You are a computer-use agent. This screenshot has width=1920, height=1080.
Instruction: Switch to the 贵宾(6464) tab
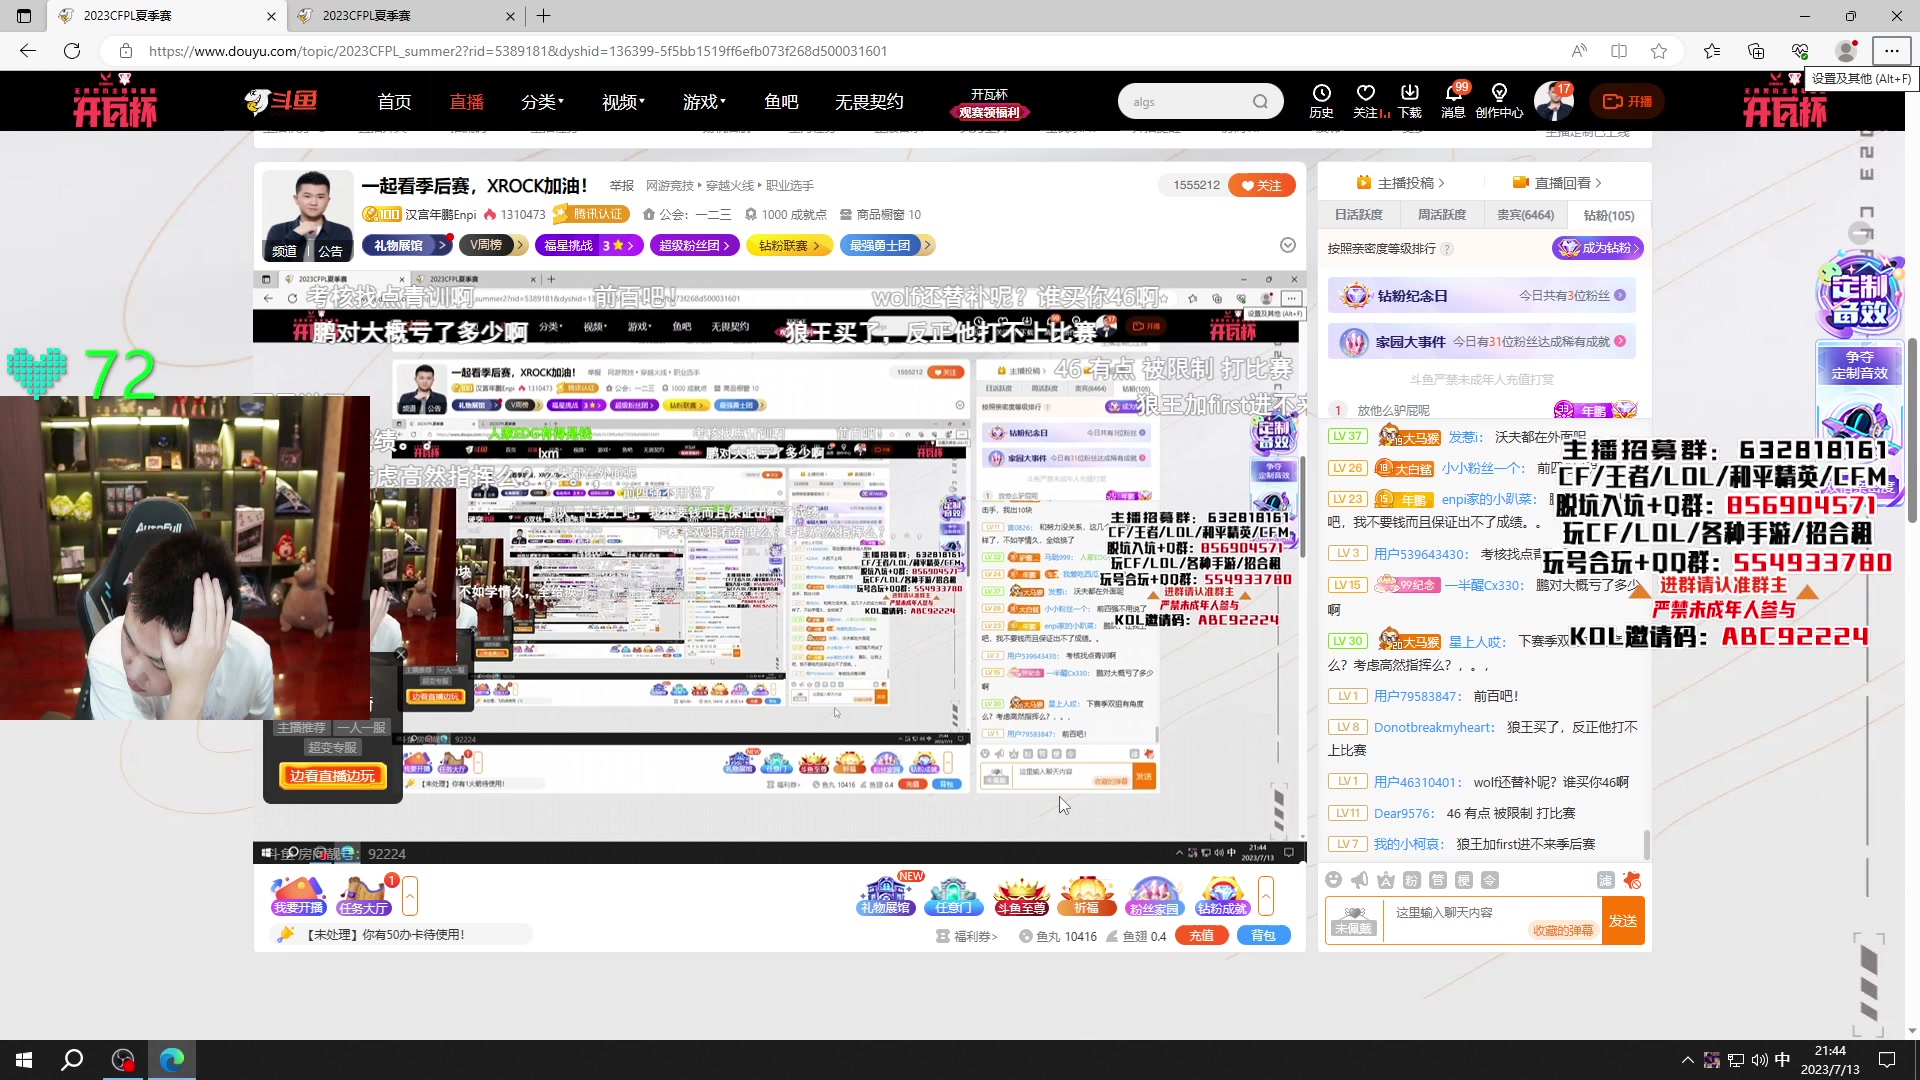(x=1525, y=215)
